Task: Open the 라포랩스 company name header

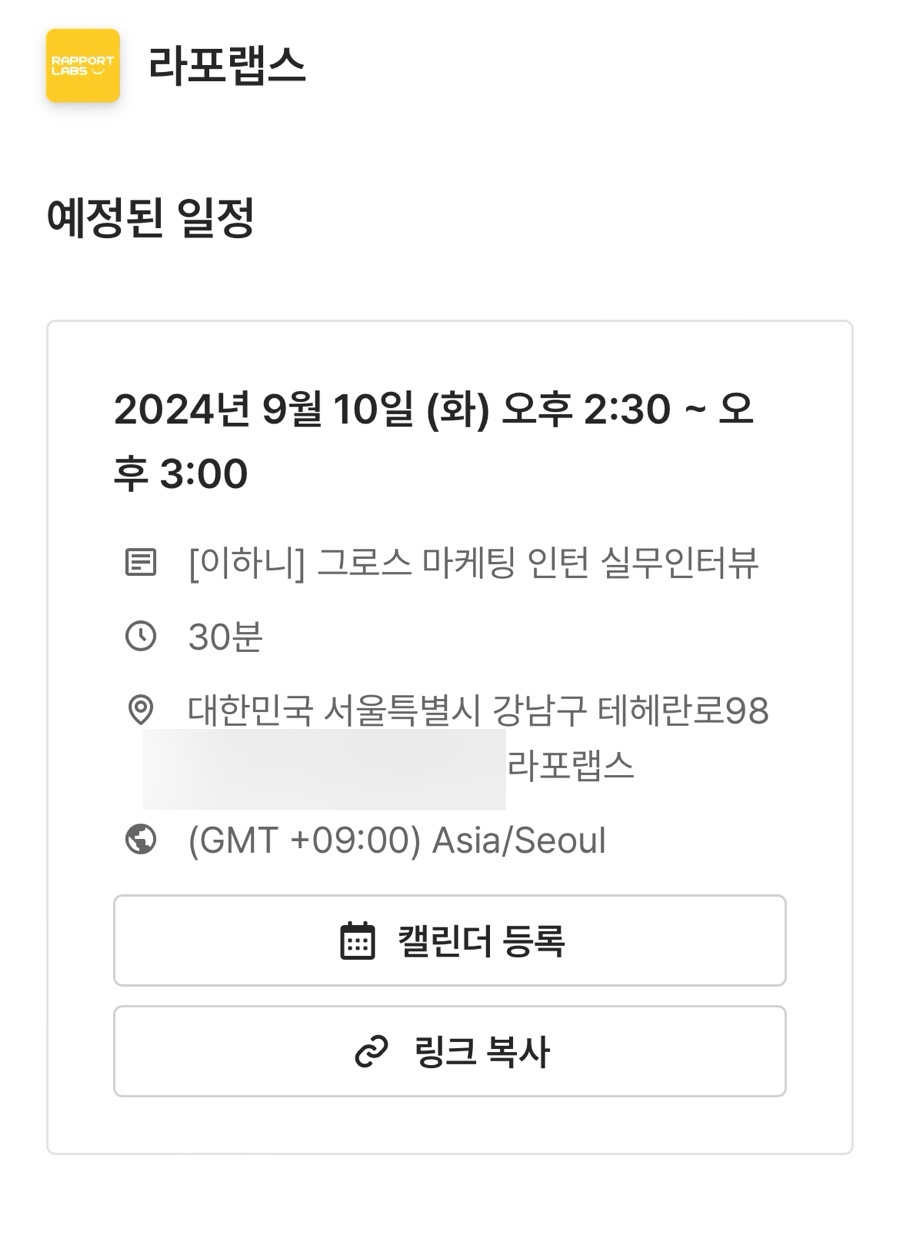Action: 227,66
